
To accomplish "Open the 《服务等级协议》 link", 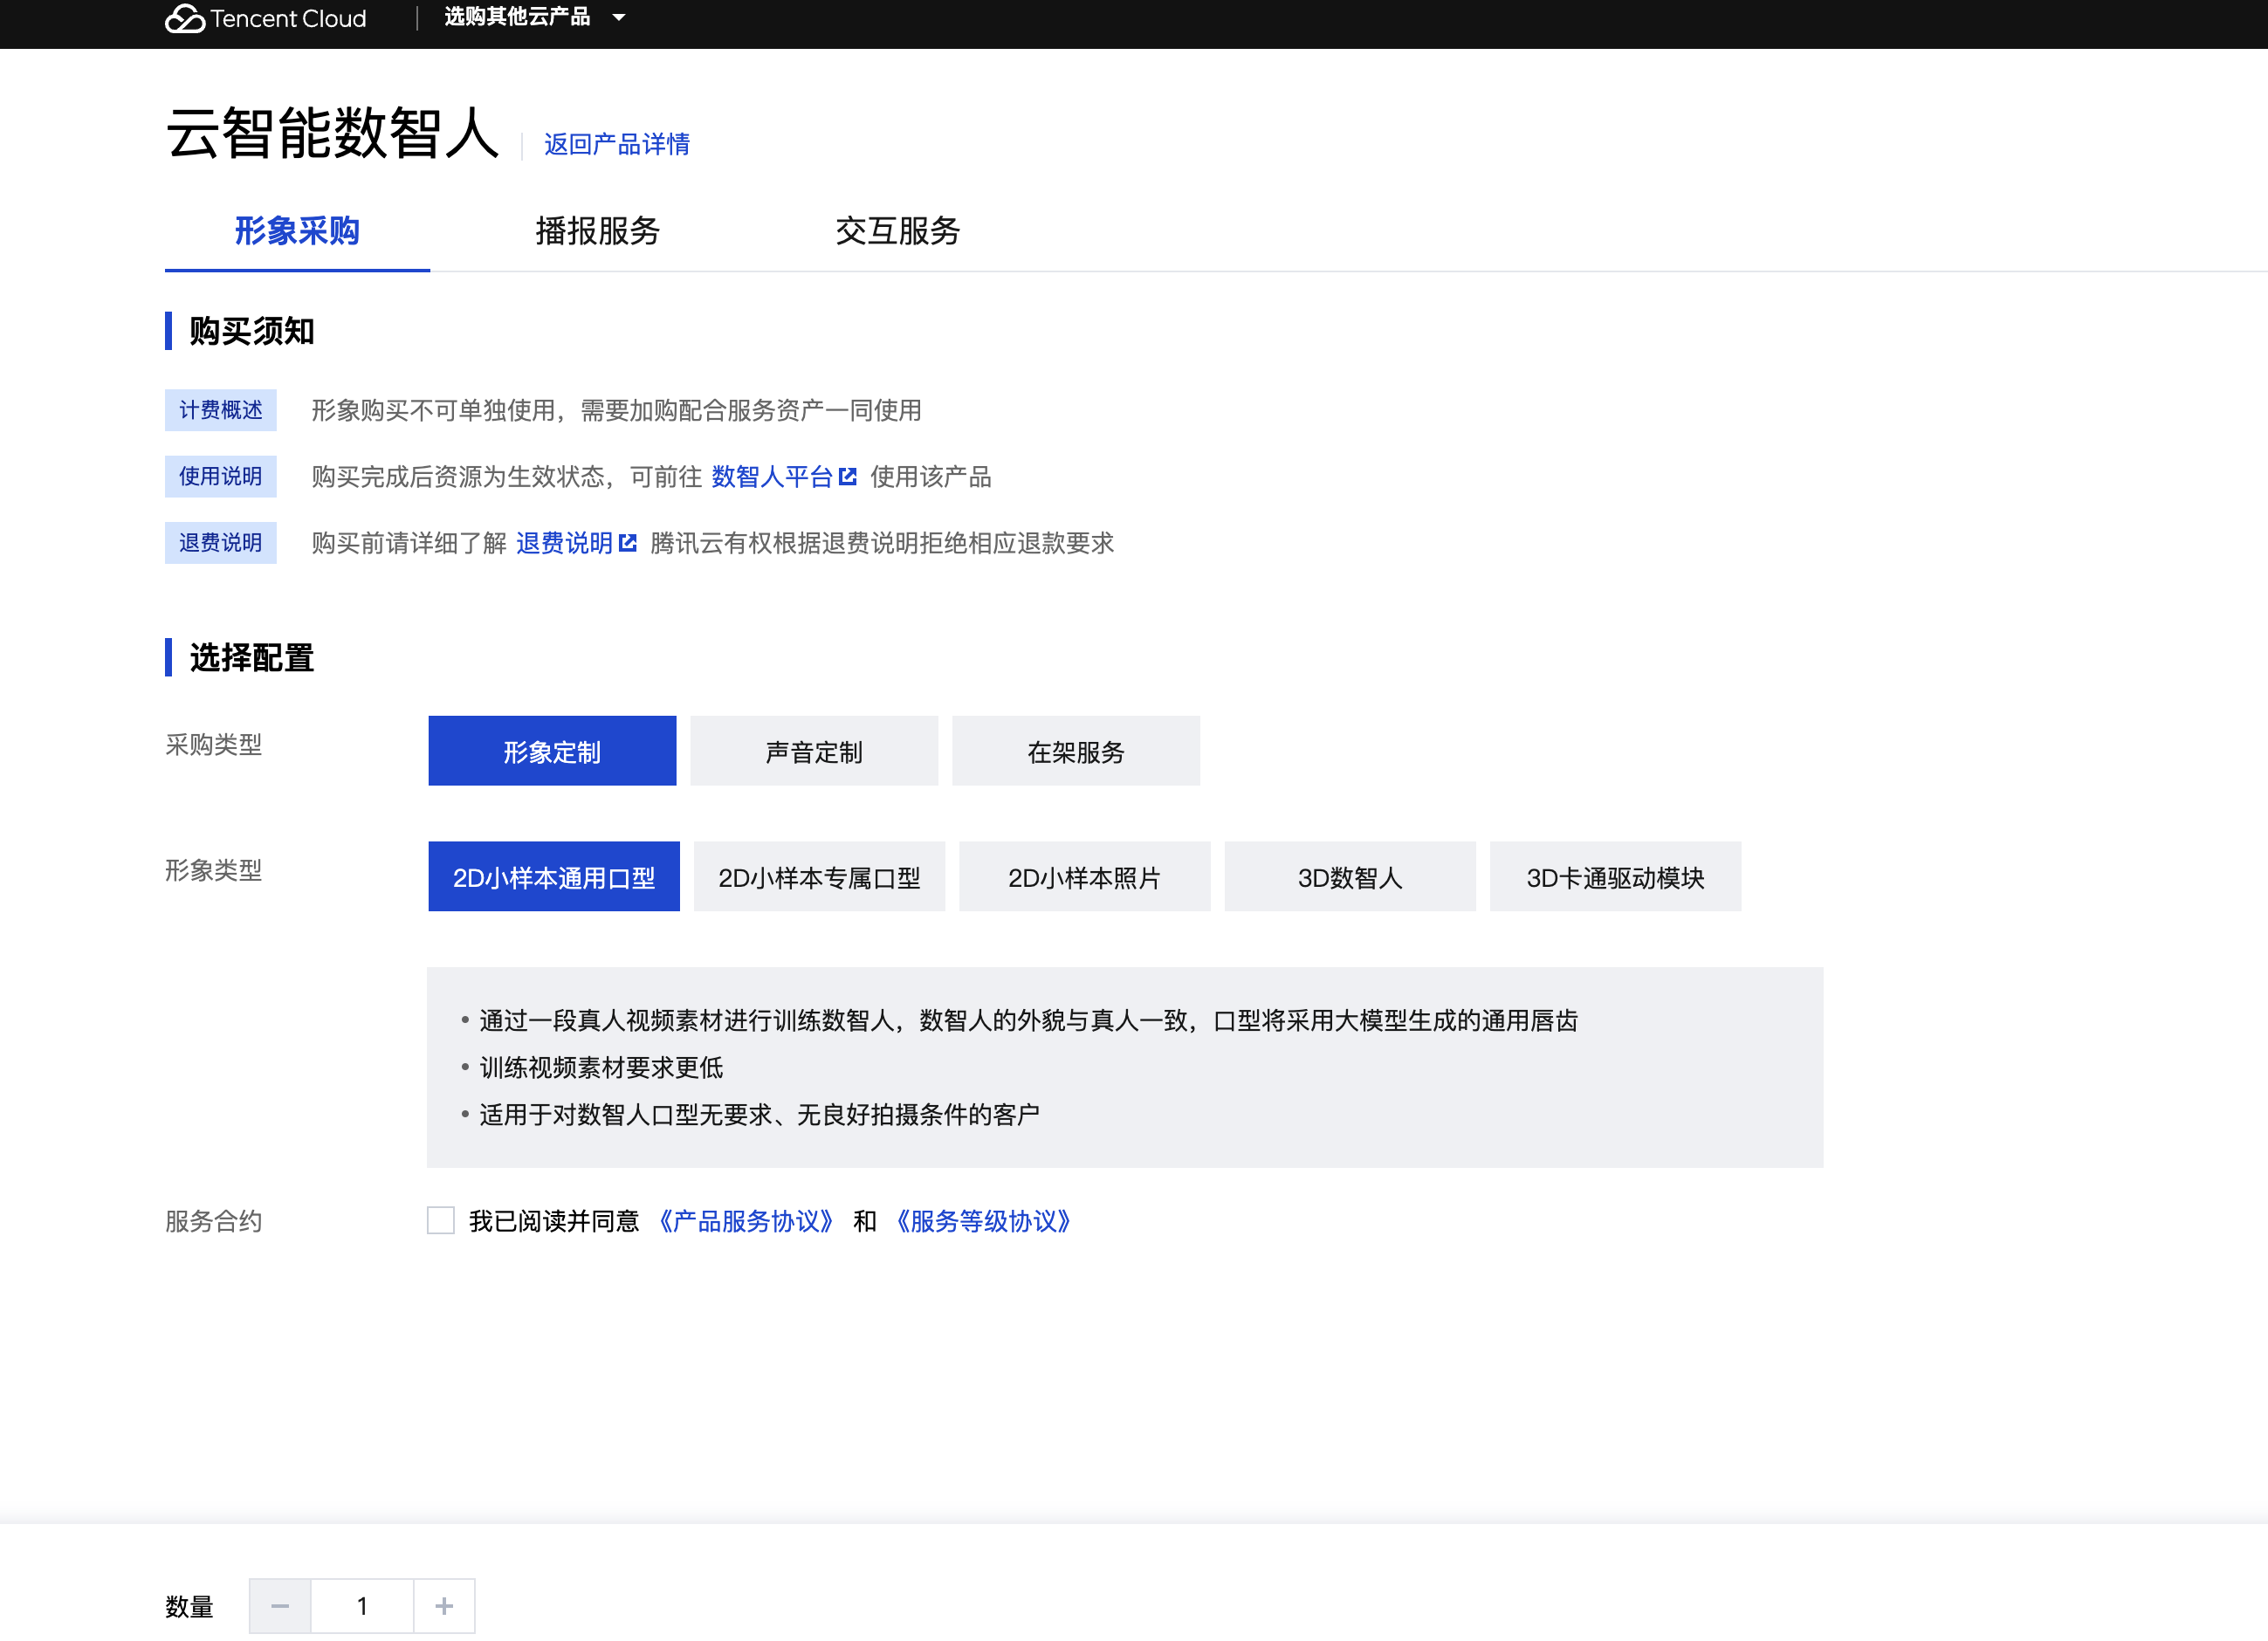I will [x=983, y=1221].
